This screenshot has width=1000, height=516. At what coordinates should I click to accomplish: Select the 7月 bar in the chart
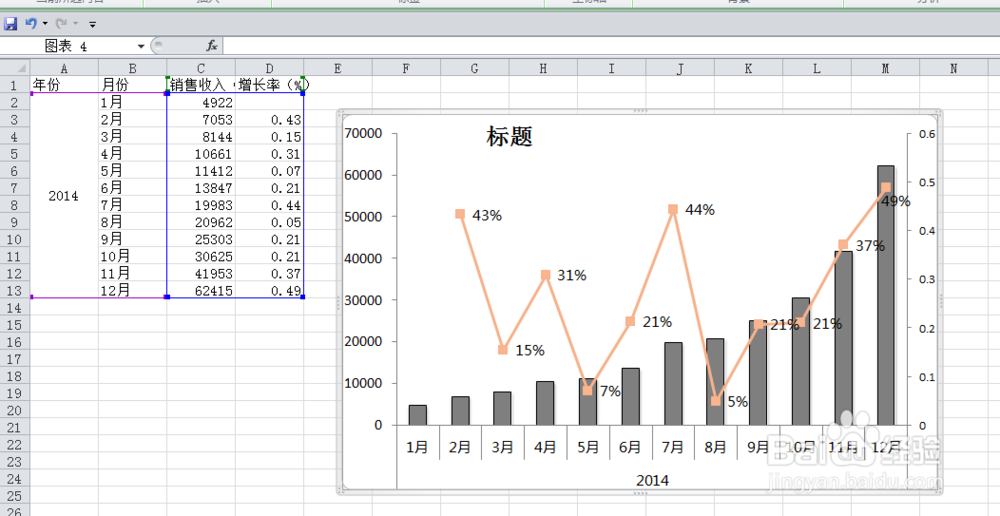point(673,384)
